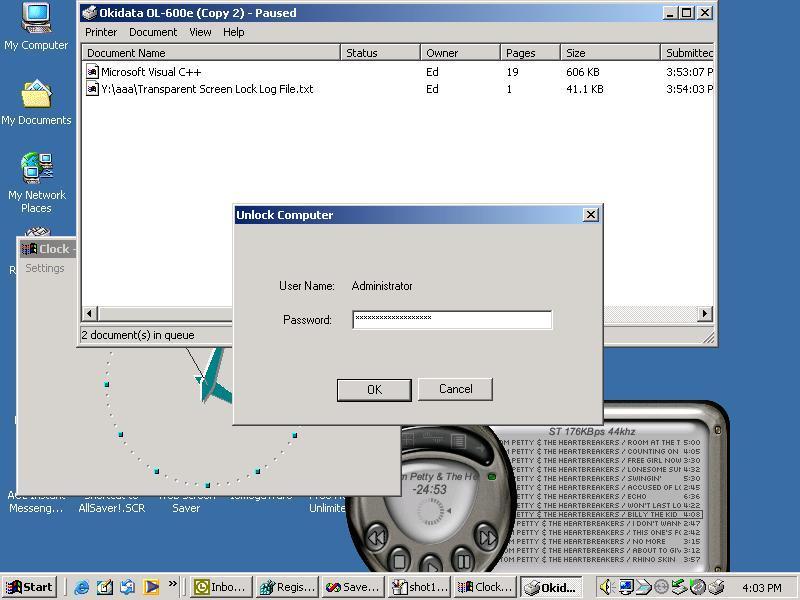Viewport: 800px width, 600px height.
Task: Click the Okidata printer title bar icon
Action: (89, 13)
